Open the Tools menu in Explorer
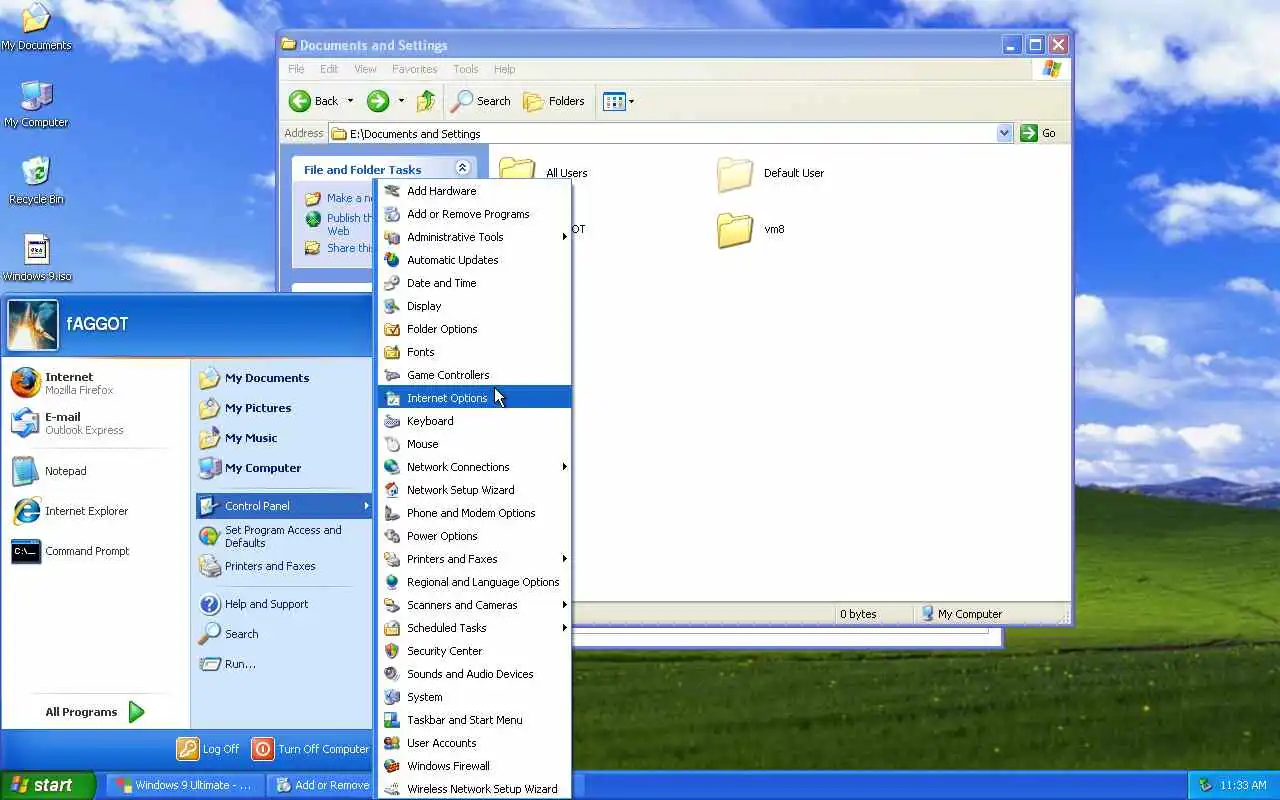This screenshot has width=1280, height=800. tap(466, 69)
